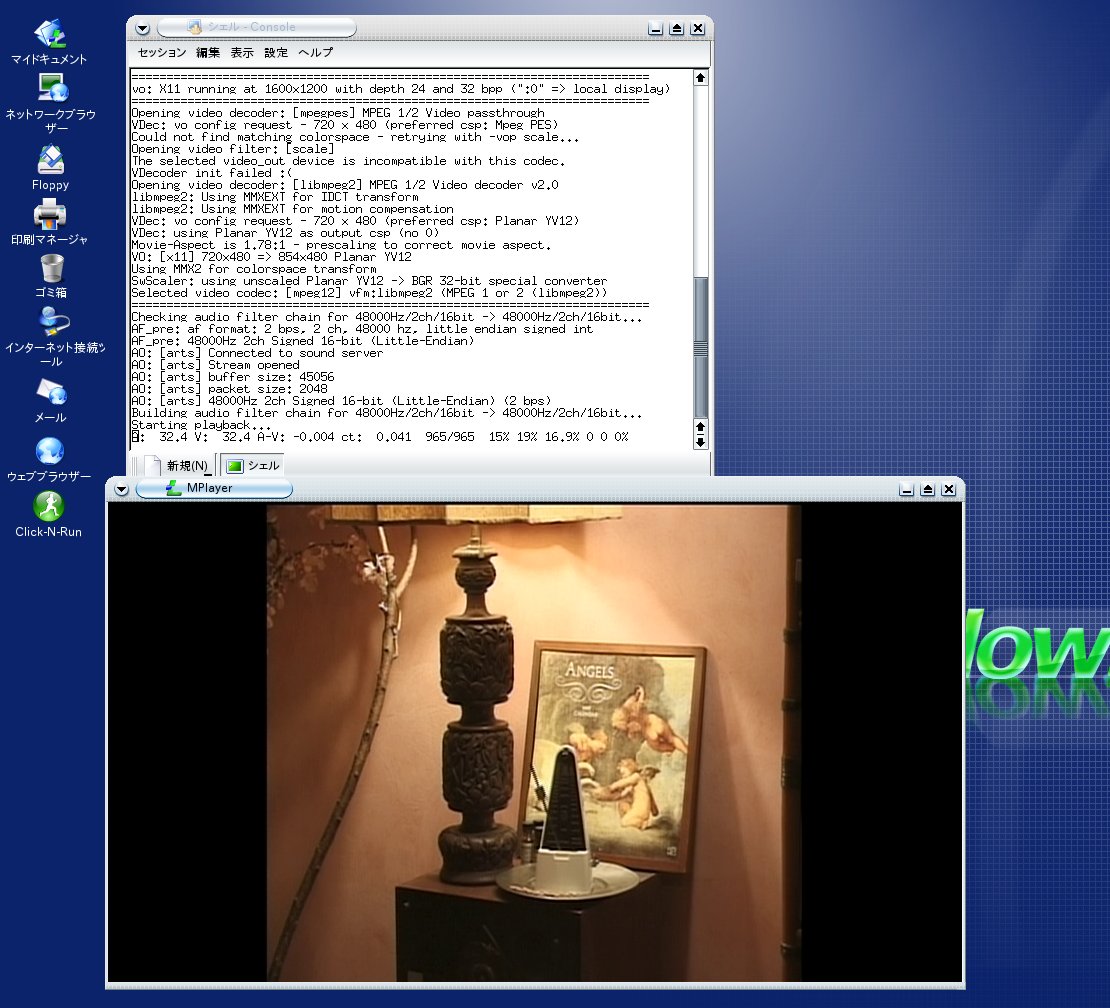Click 'AO: [arts] Stream opened' line

pos(215,365)
